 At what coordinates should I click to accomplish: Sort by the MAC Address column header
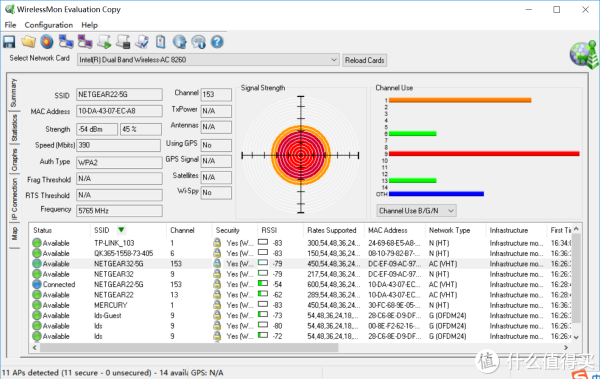click(388, 230)
